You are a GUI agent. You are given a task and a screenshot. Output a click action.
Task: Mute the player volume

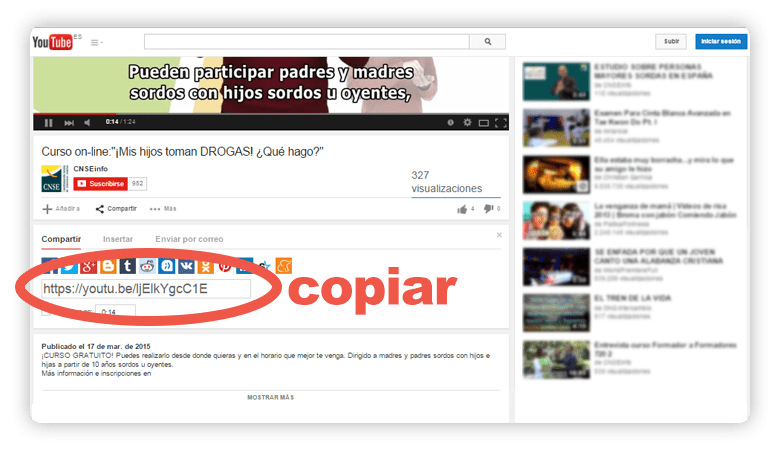point(88,122)
